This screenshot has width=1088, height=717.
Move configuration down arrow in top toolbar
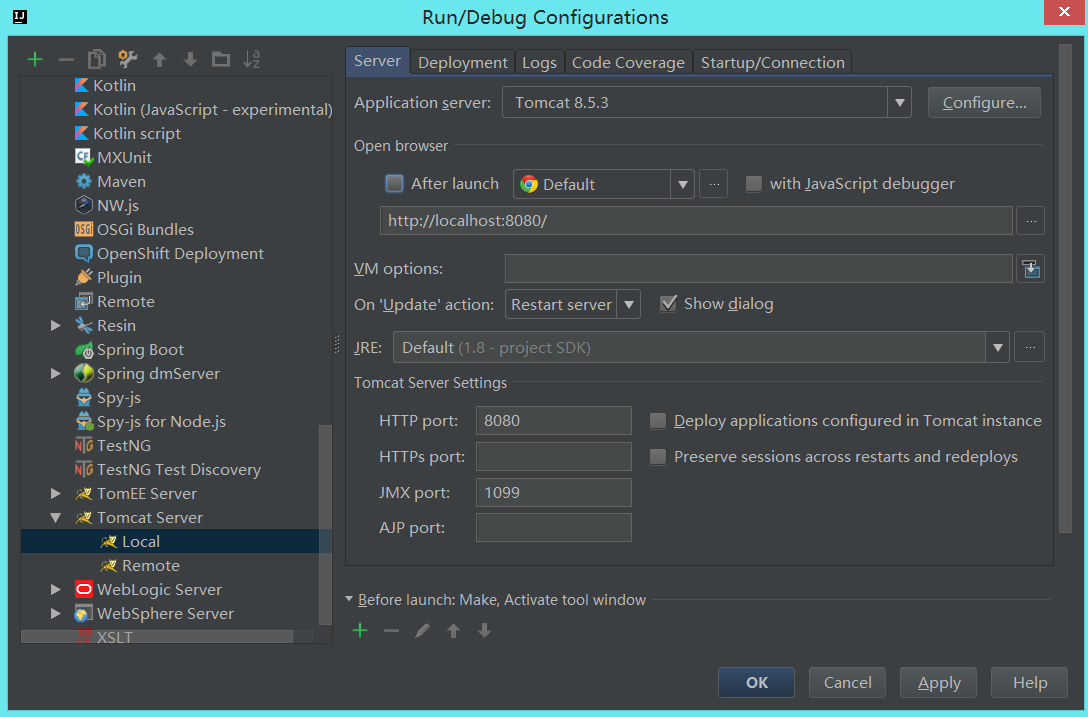[x=190, y=60]
